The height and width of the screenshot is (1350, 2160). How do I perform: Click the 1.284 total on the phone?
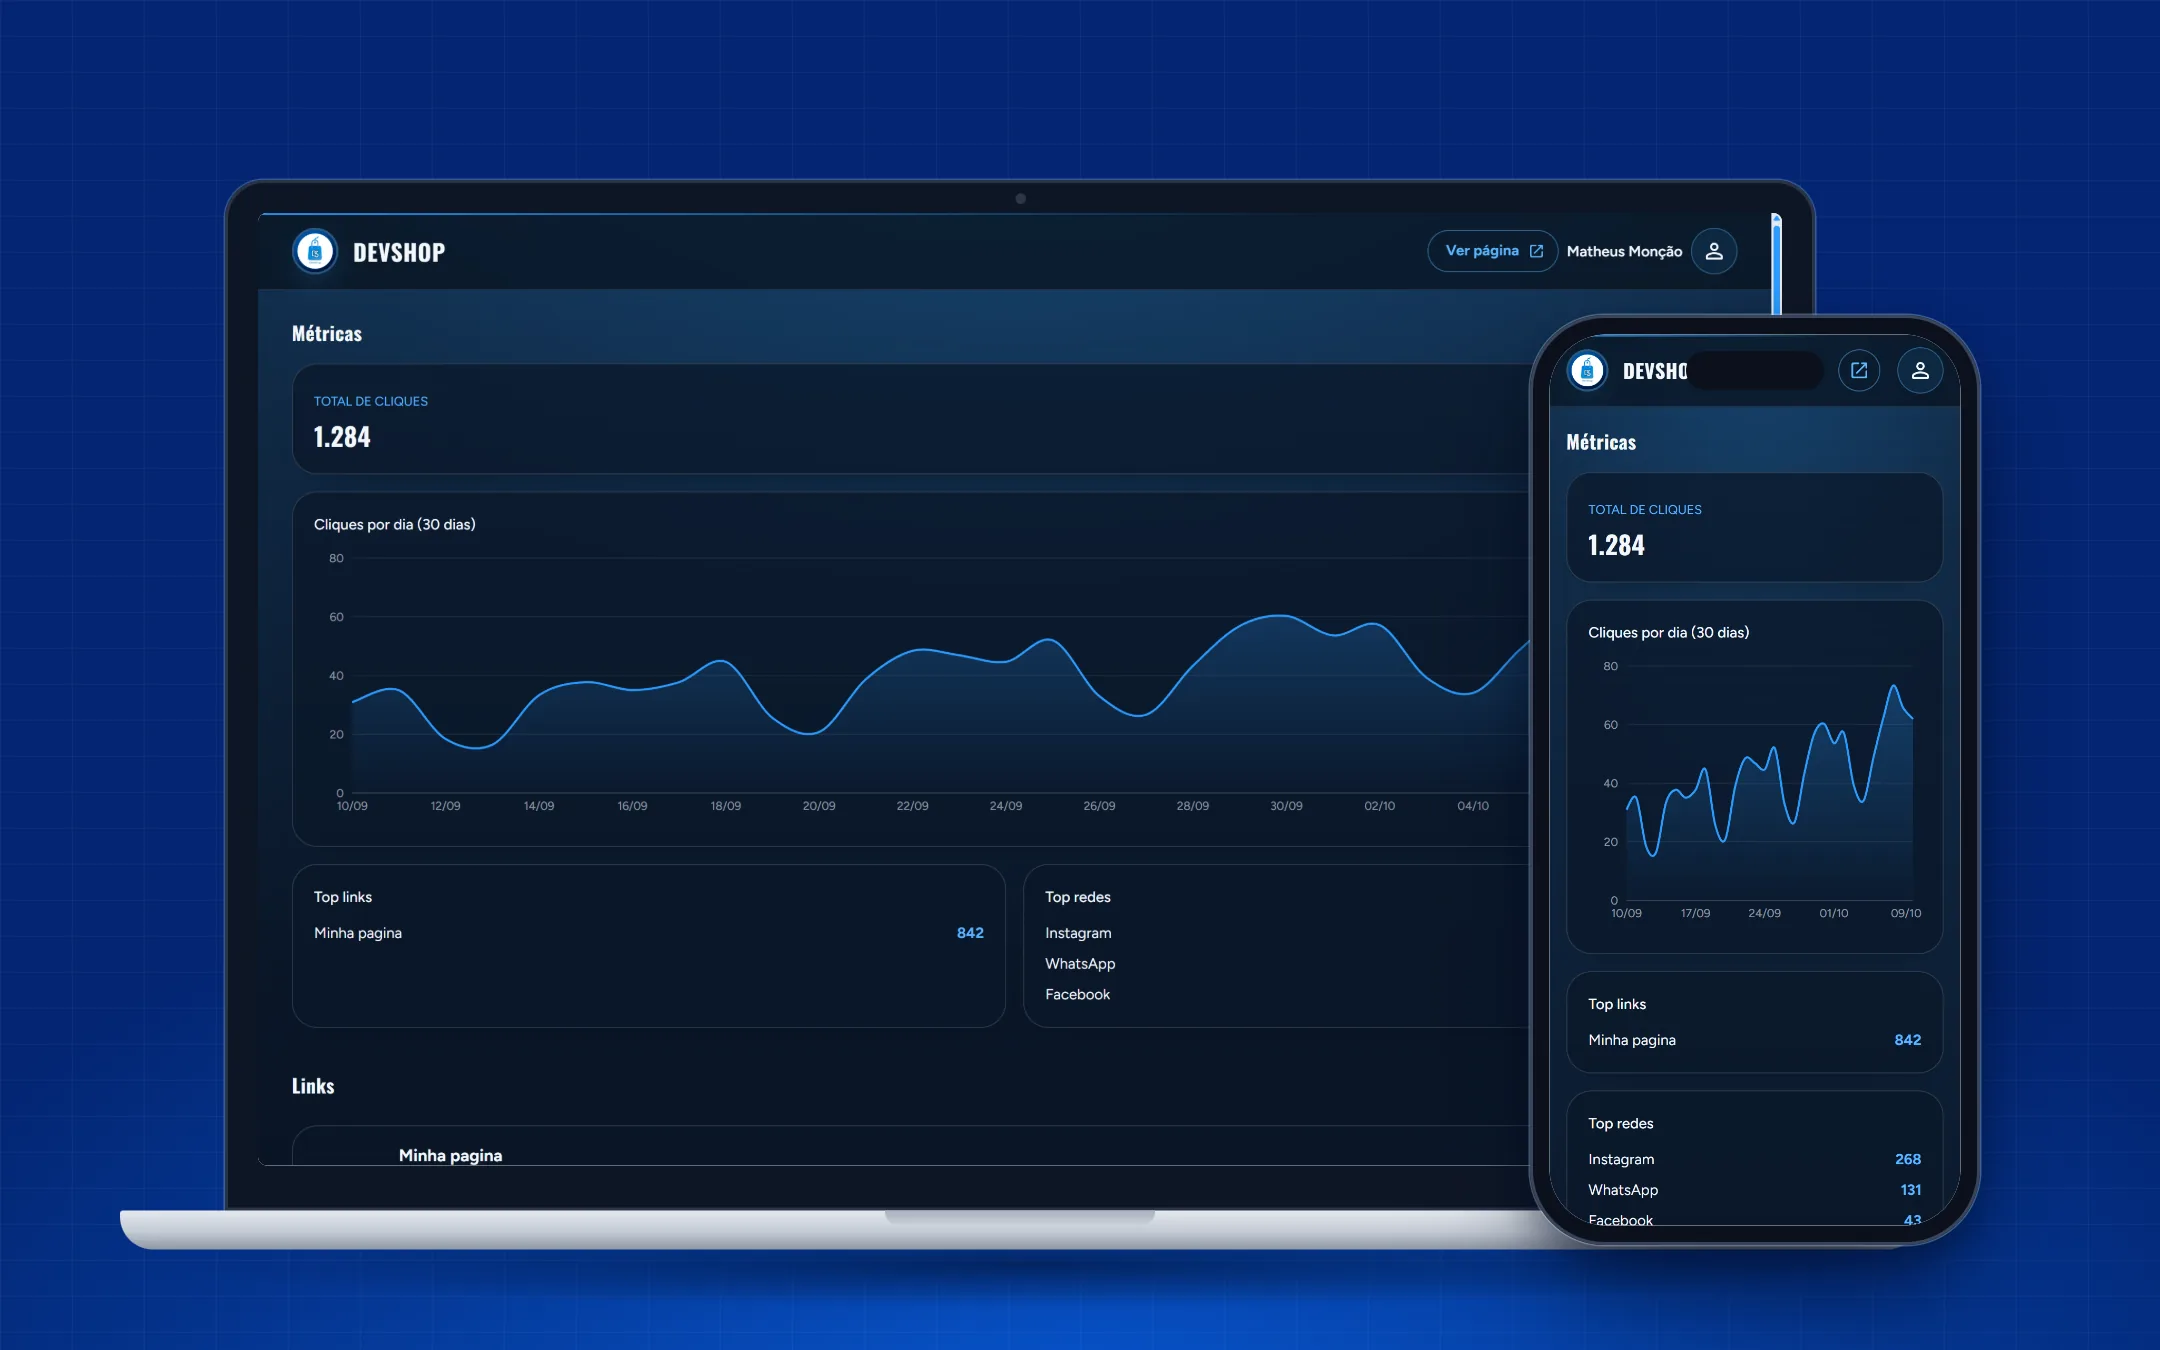click(1616, 545)
